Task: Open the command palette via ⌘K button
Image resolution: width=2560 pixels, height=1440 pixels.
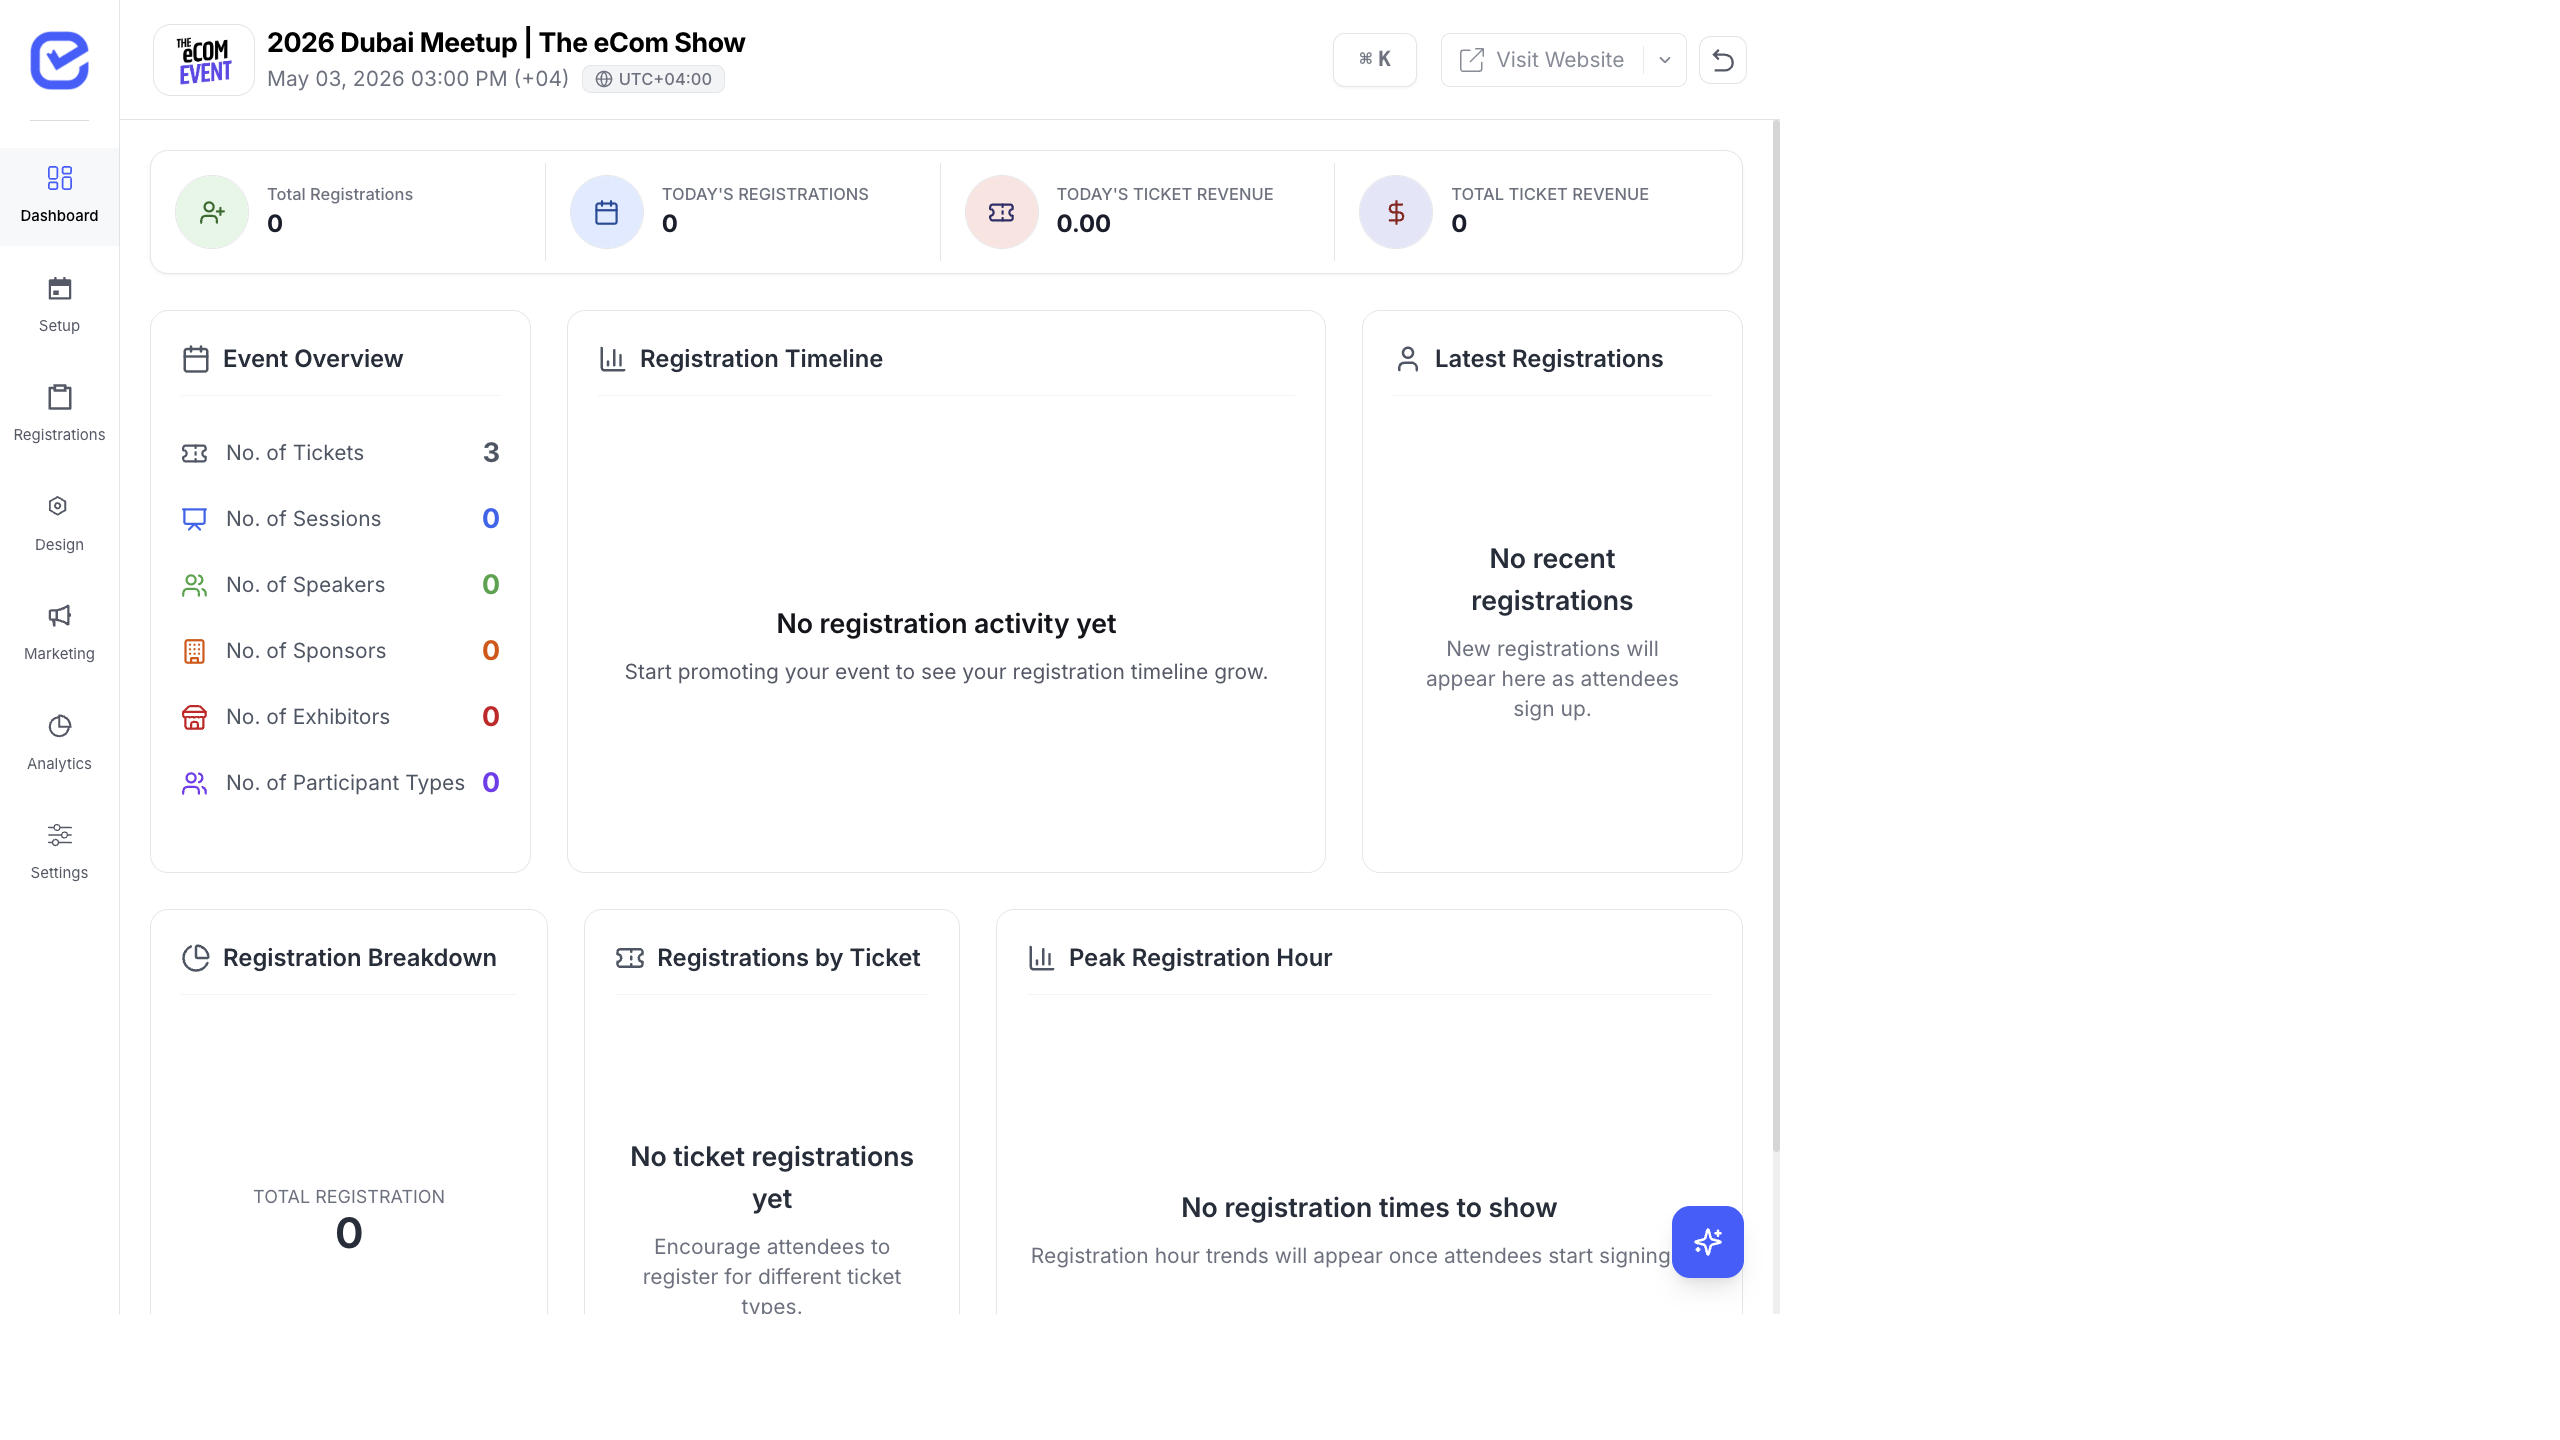Action: (1373, 59)
